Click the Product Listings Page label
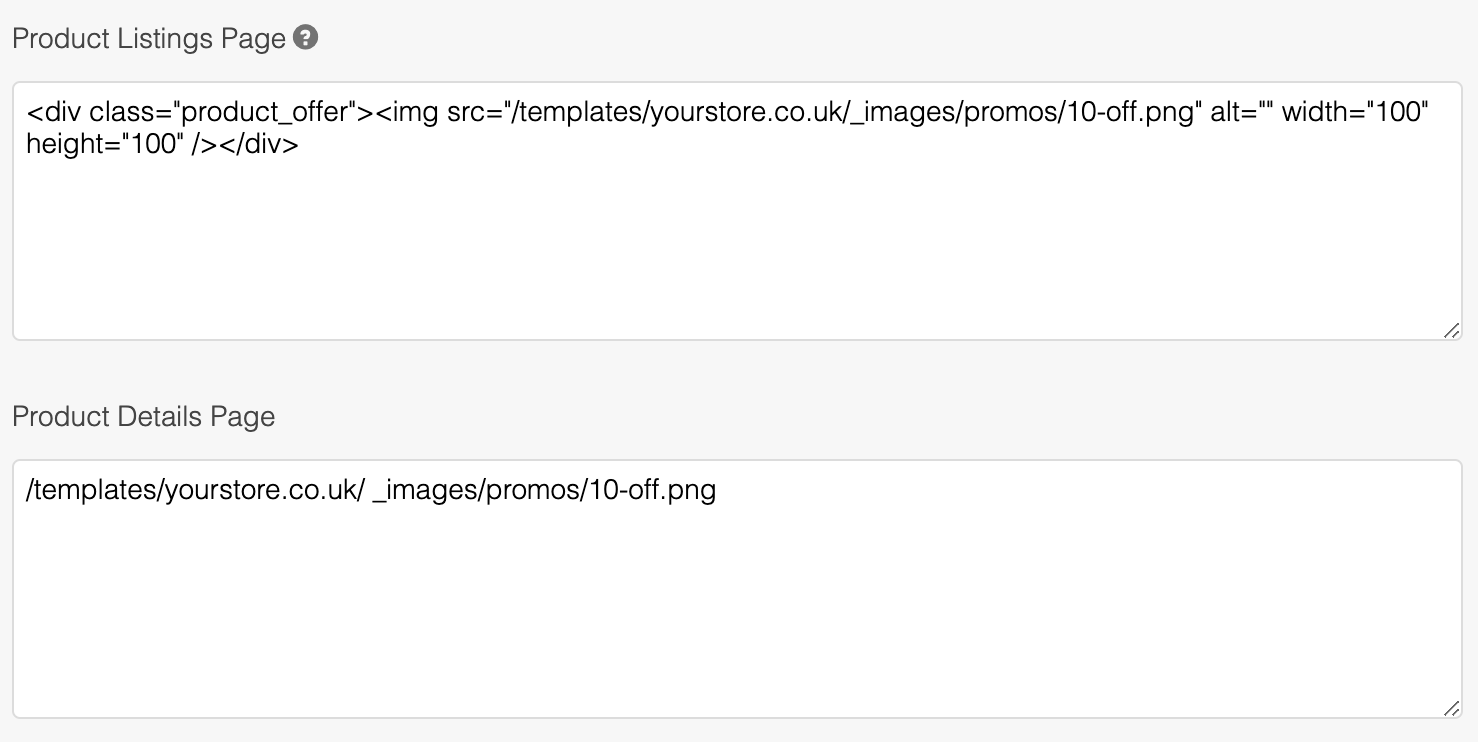1478x742 pixels. coord(149,39)
